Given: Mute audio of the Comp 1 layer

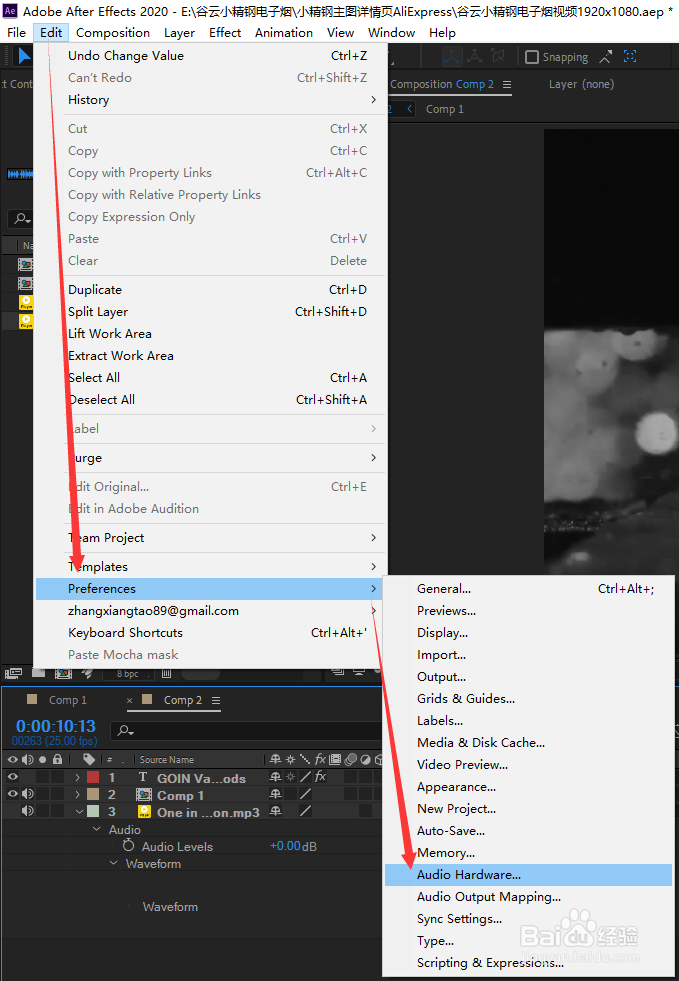Looking at the screenshot, I should 28,794.
